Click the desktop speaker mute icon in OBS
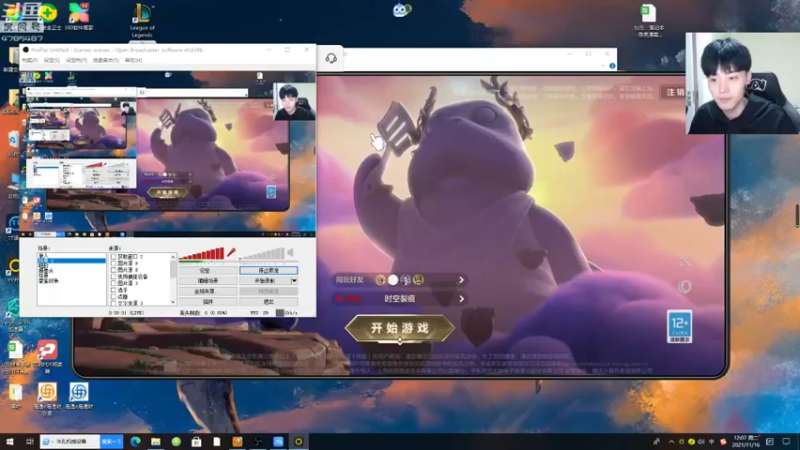This screenshot has height=450, width=800. click(x=290, y=253)
